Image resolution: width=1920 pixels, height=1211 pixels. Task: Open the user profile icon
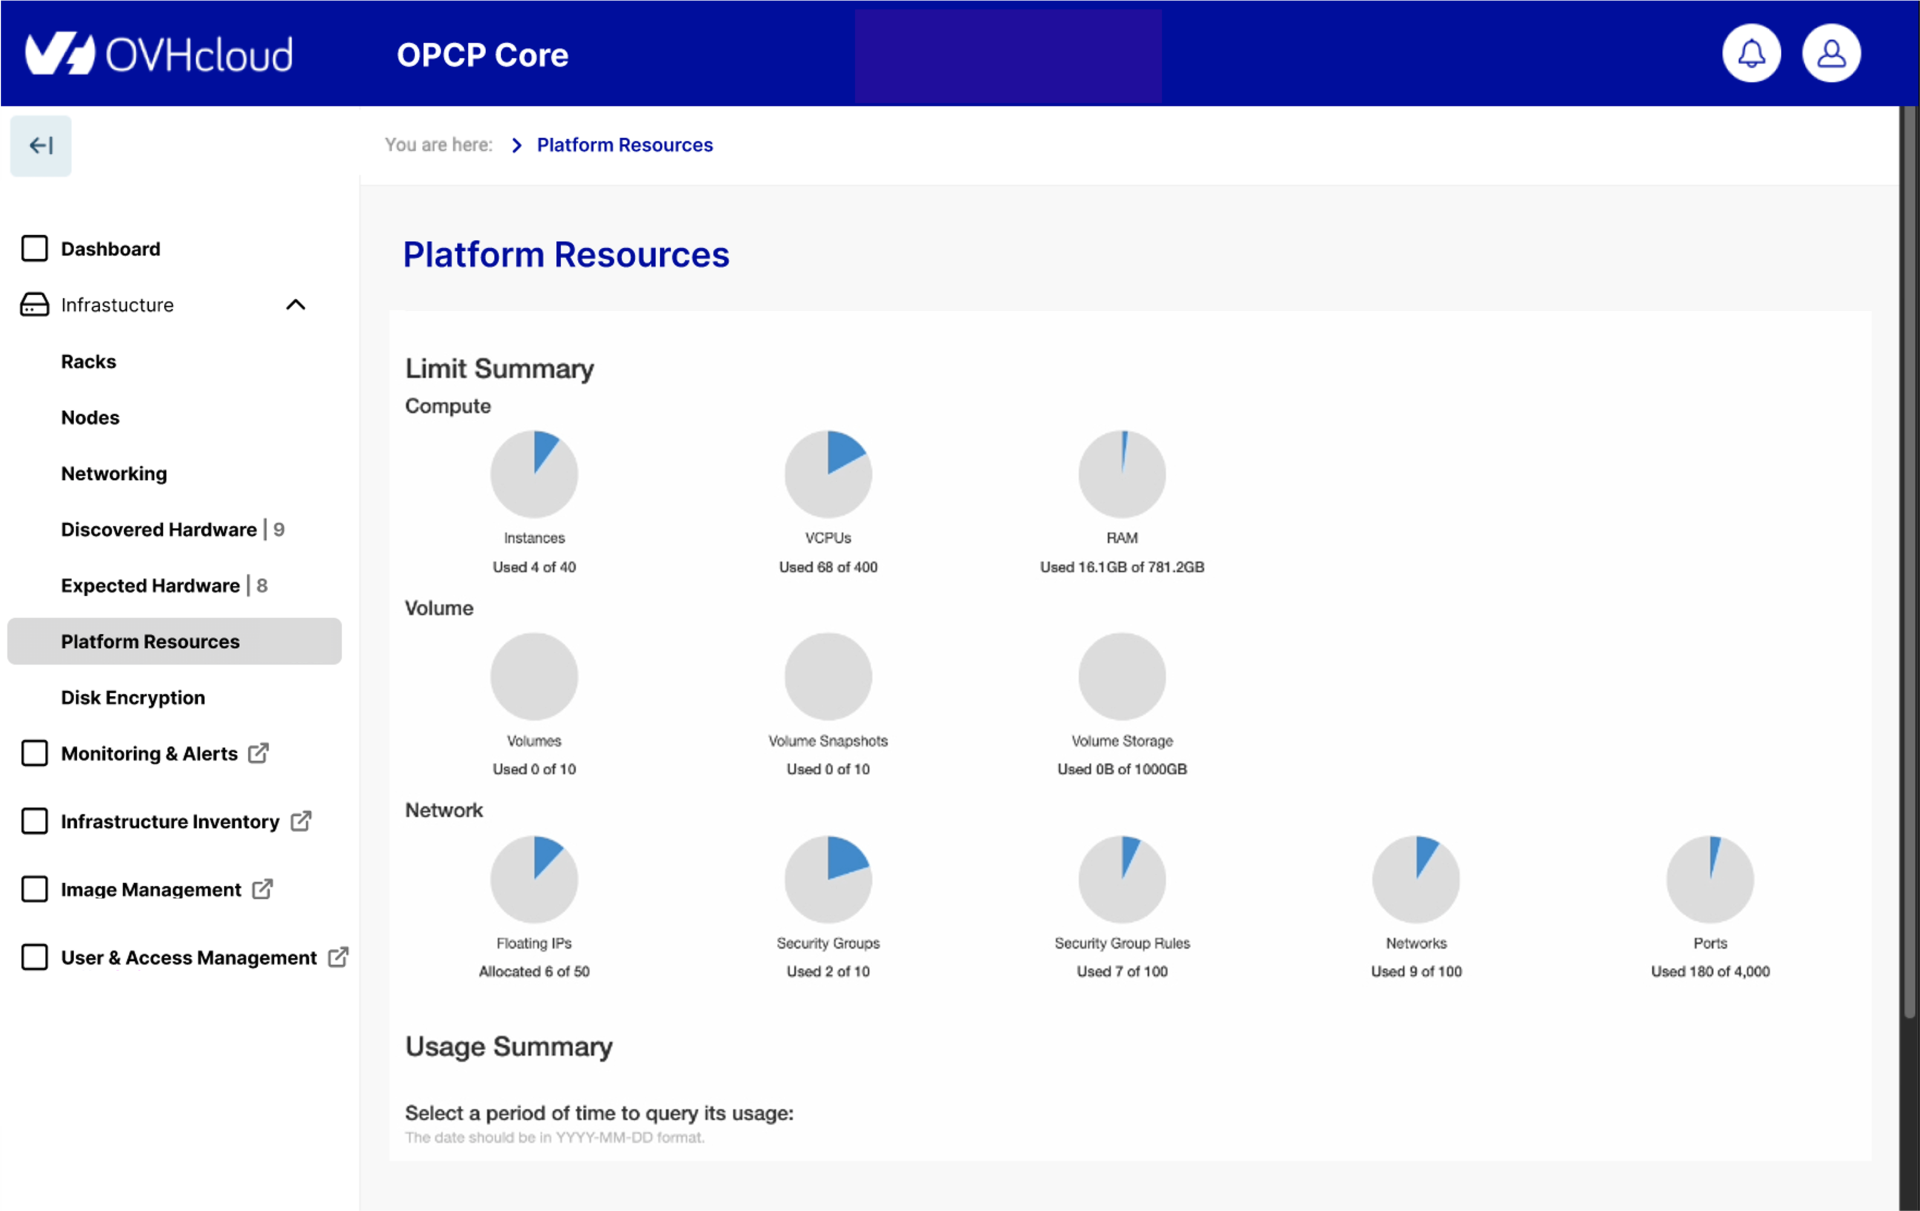(1831, 54)
